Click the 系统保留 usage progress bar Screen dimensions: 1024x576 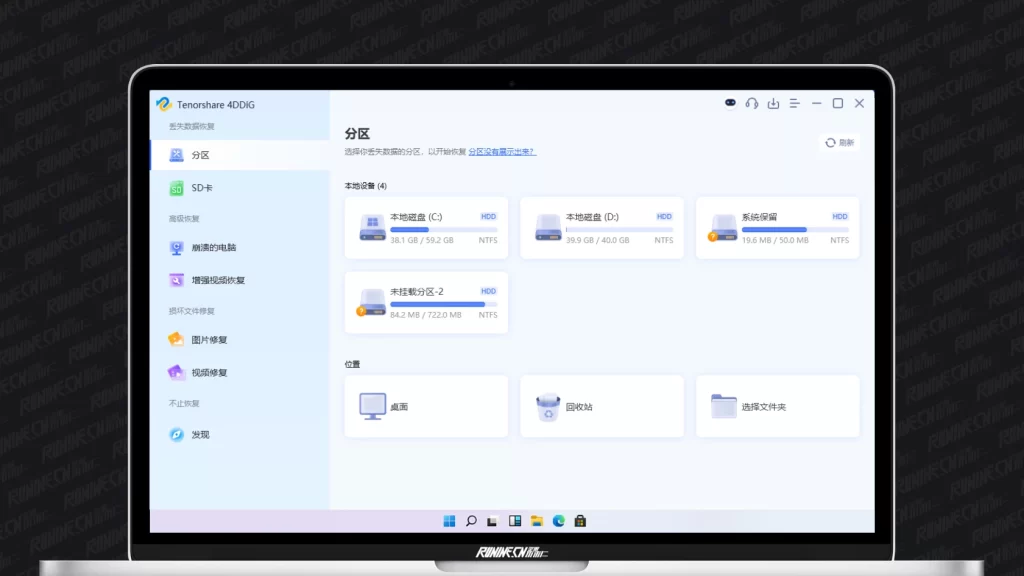(x=794, y=230)
